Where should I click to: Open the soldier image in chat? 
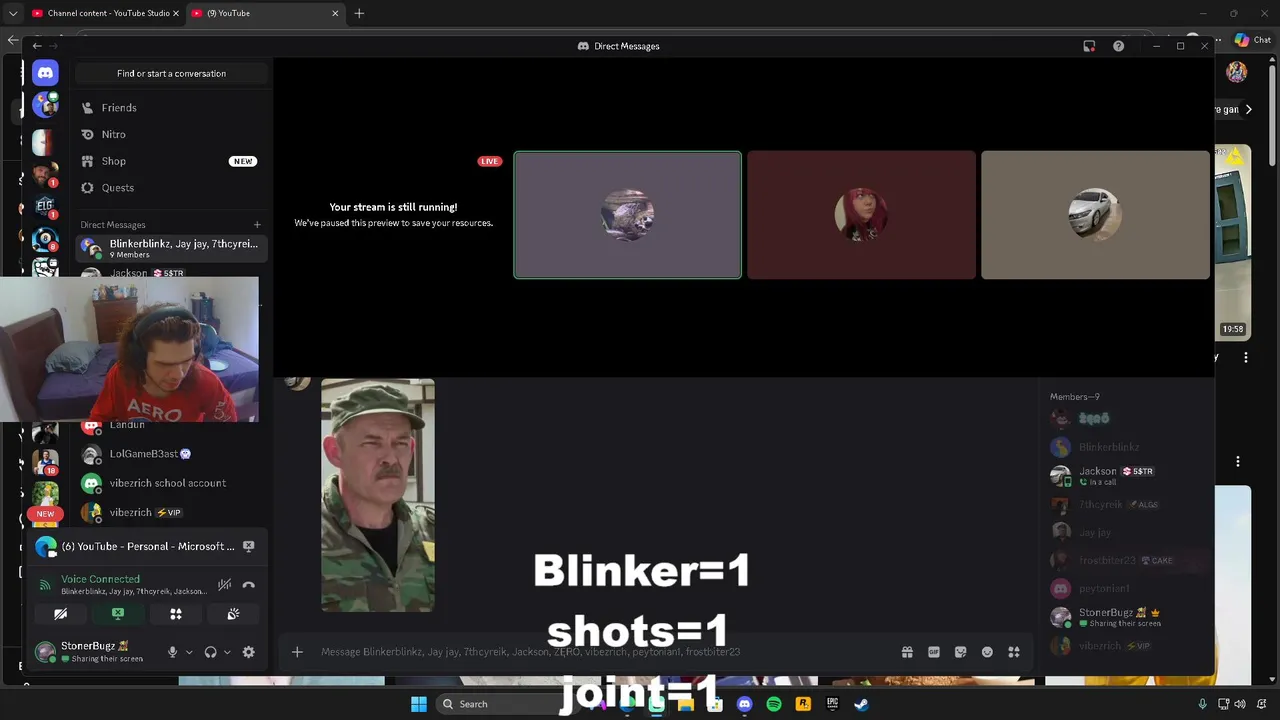(378, 495)
